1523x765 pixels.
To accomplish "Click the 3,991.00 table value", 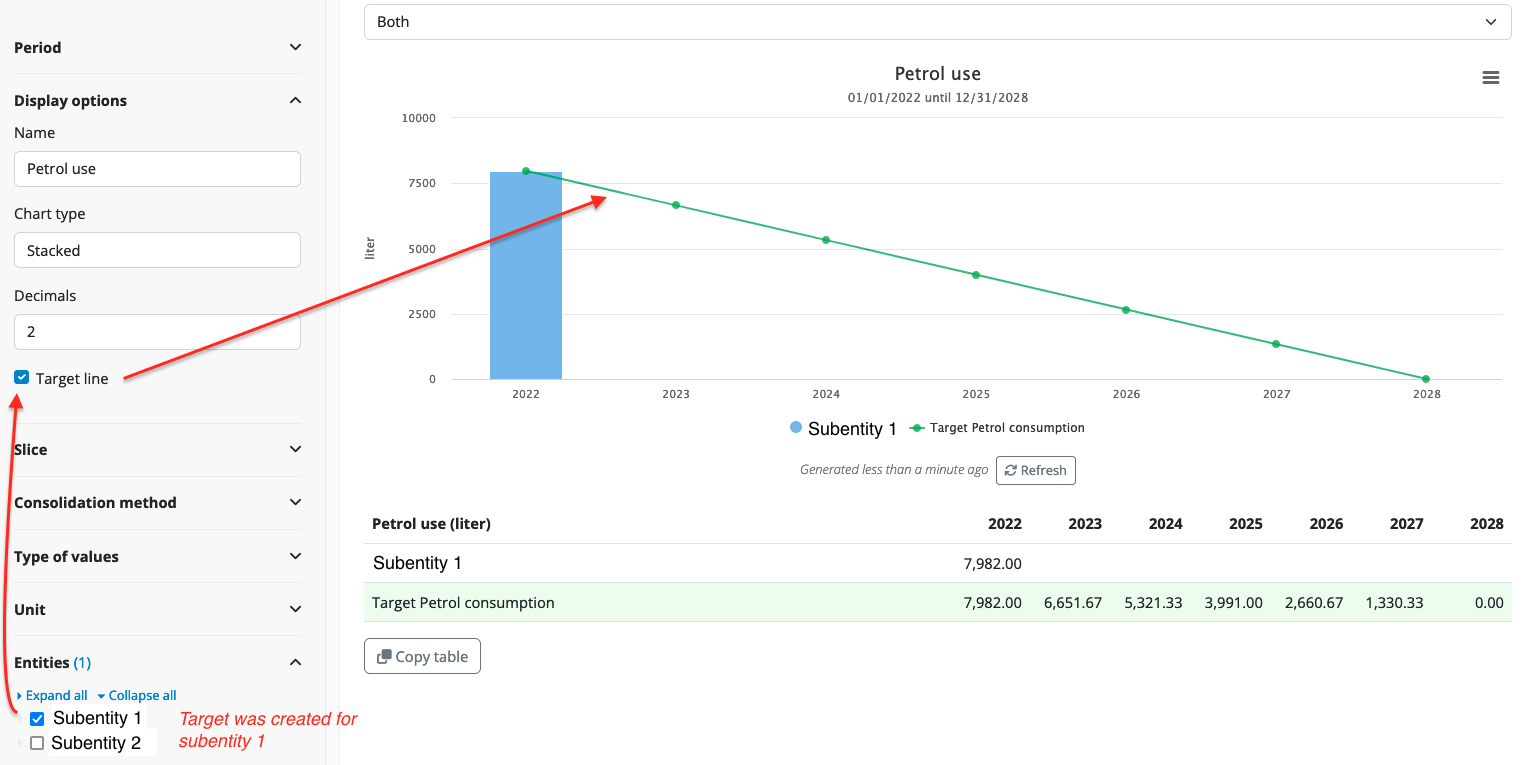I will (1233, 603).
